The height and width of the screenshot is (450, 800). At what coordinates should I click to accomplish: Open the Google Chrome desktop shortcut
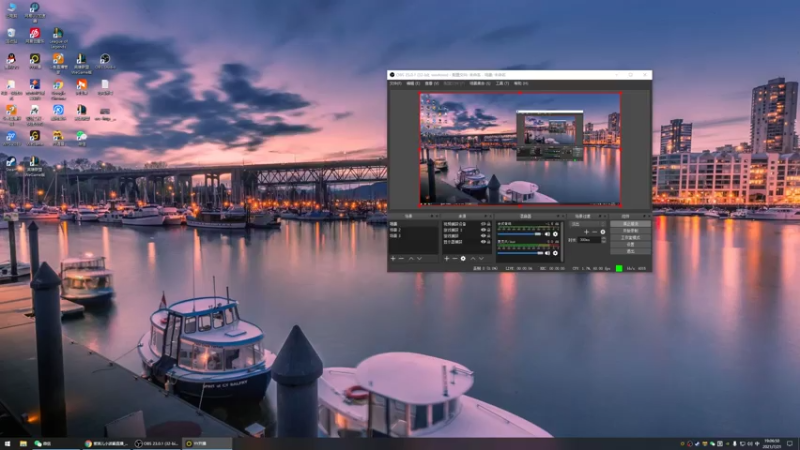(x=58, y=88)
